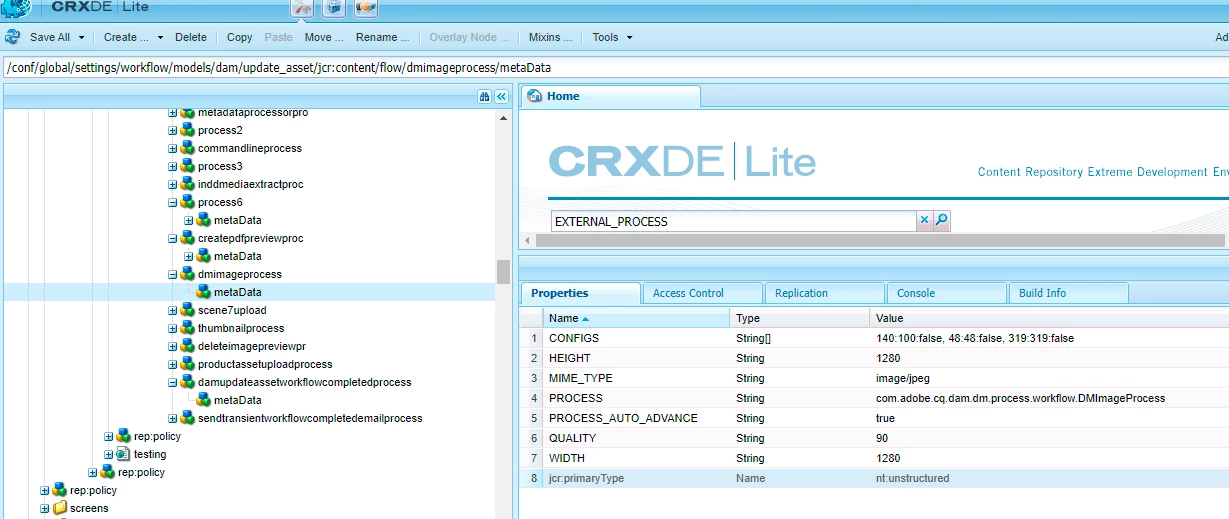Screen dimensions: 1229x519
Task: Open Create dropdown arrow
Action: pyautogui.click(x=160, y=38)
